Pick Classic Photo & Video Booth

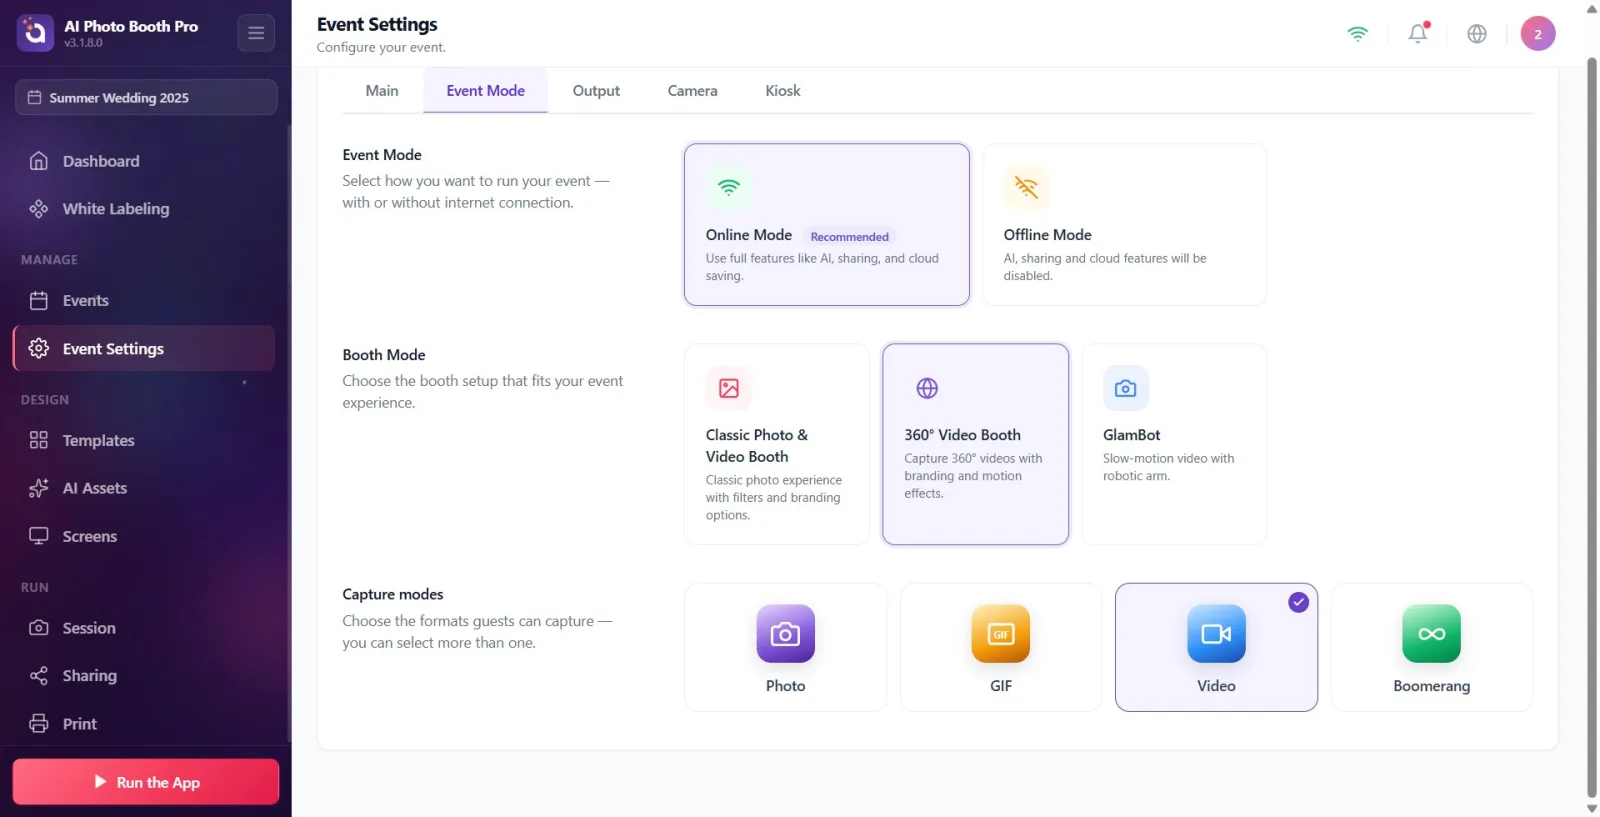(x=777, y=445)
